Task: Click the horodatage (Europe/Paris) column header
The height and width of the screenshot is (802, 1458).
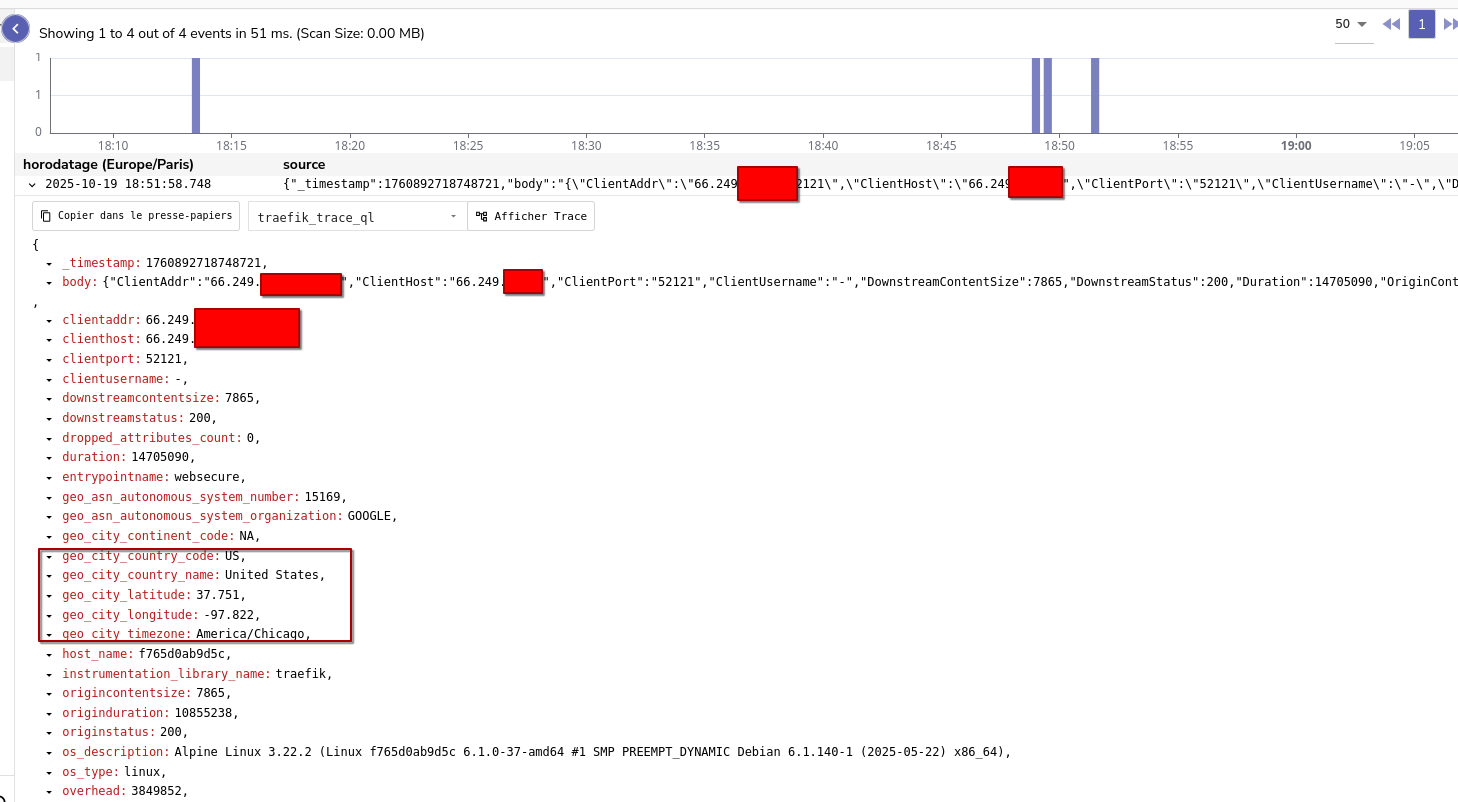Action: (x=108, y=164)
